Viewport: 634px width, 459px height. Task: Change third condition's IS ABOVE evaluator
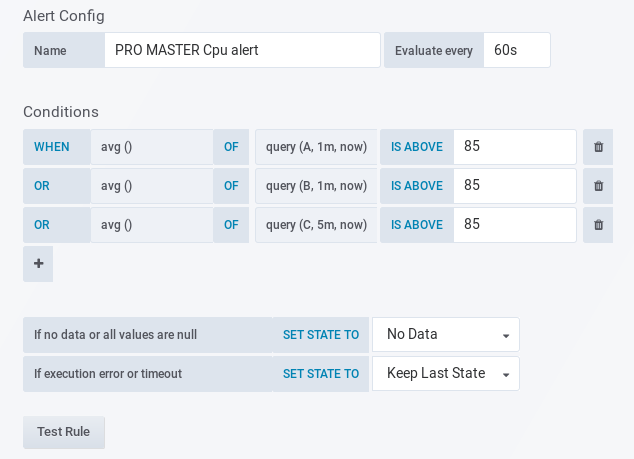point(416,225)
